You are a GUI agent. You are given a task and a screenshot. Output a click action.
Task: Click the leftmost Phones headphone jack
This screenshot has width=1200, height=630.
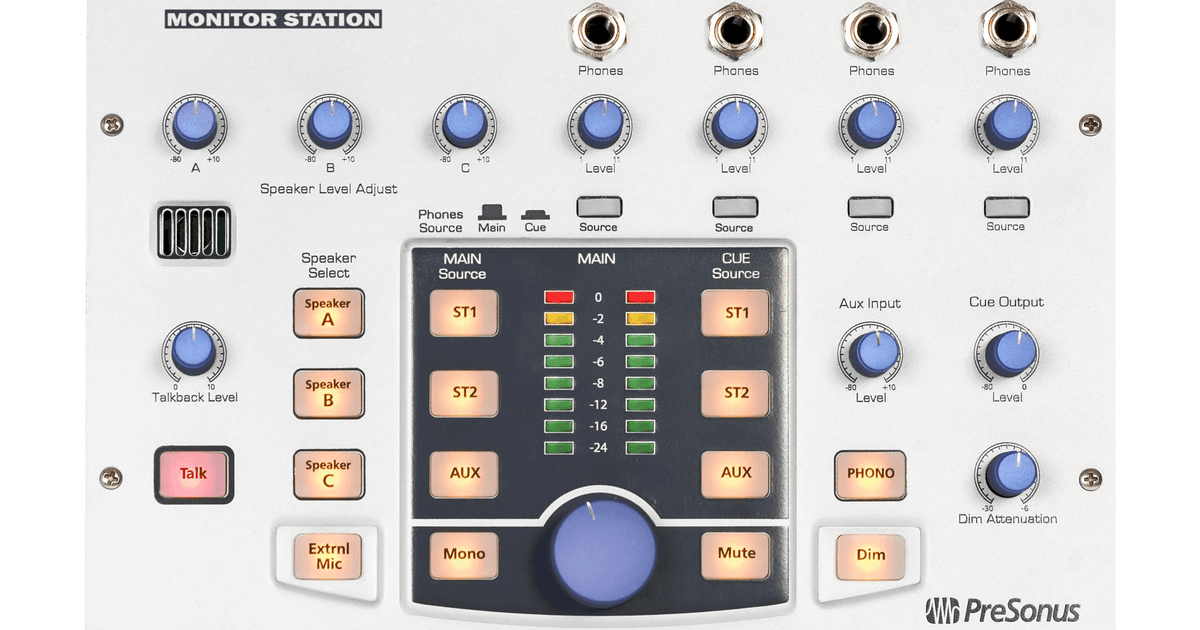click(600, 29)
